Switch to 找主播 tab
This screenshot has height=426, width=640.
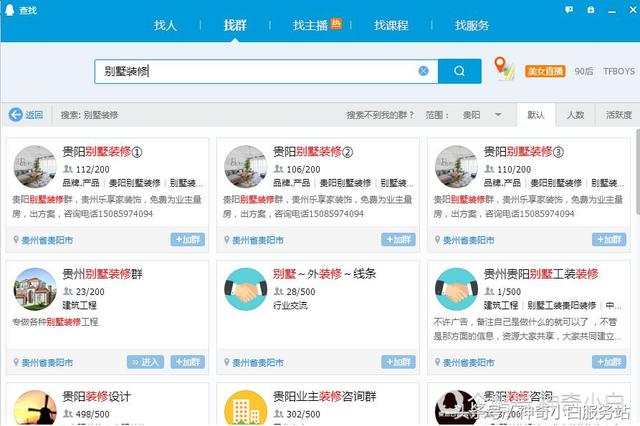310,25
